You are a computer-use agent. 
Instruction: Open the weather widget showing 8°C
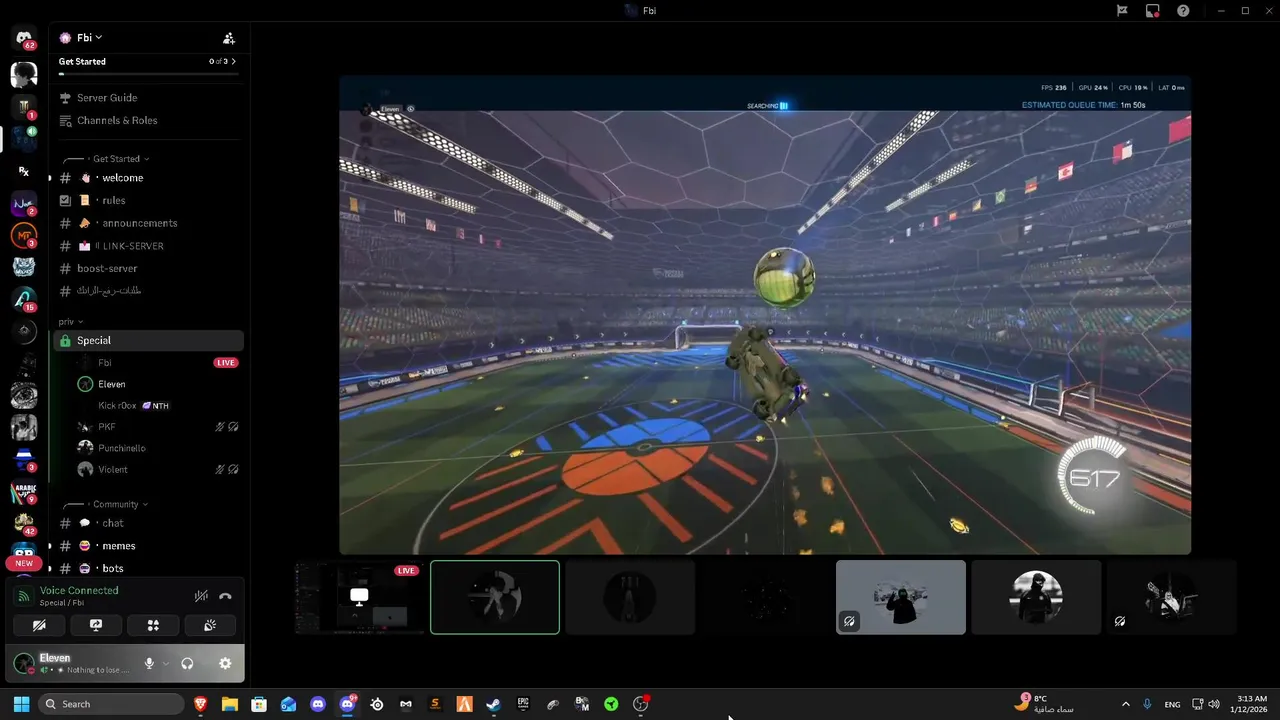[x=1045, y=704]
